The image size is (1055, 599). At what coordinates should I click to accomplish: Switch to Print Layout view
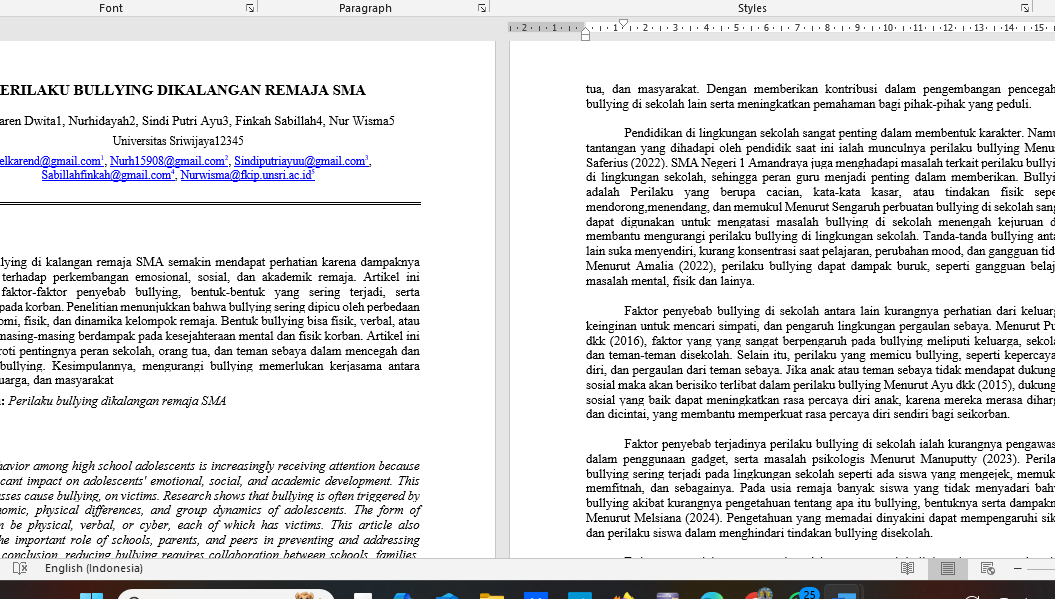[x=948, y=569]
